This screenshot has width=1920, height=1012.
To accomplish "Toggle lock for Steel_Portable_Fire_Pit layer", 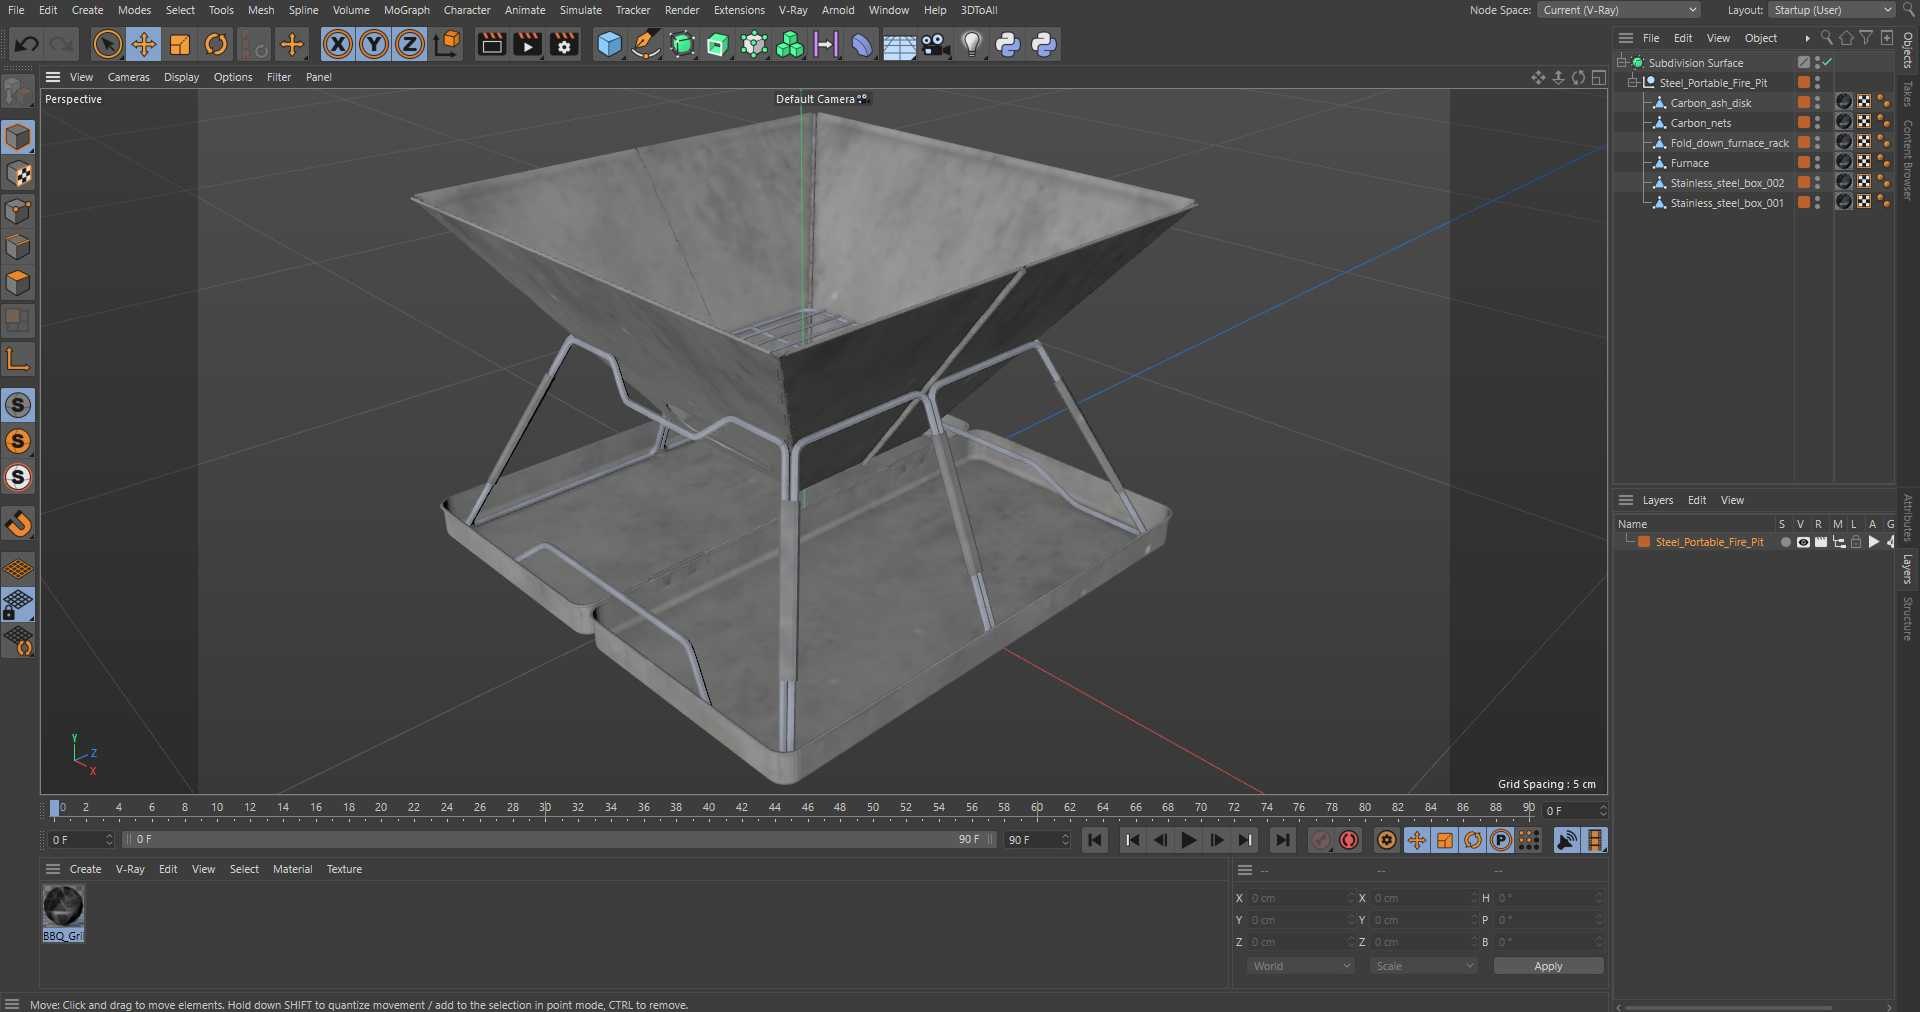I will point(1856,542).
